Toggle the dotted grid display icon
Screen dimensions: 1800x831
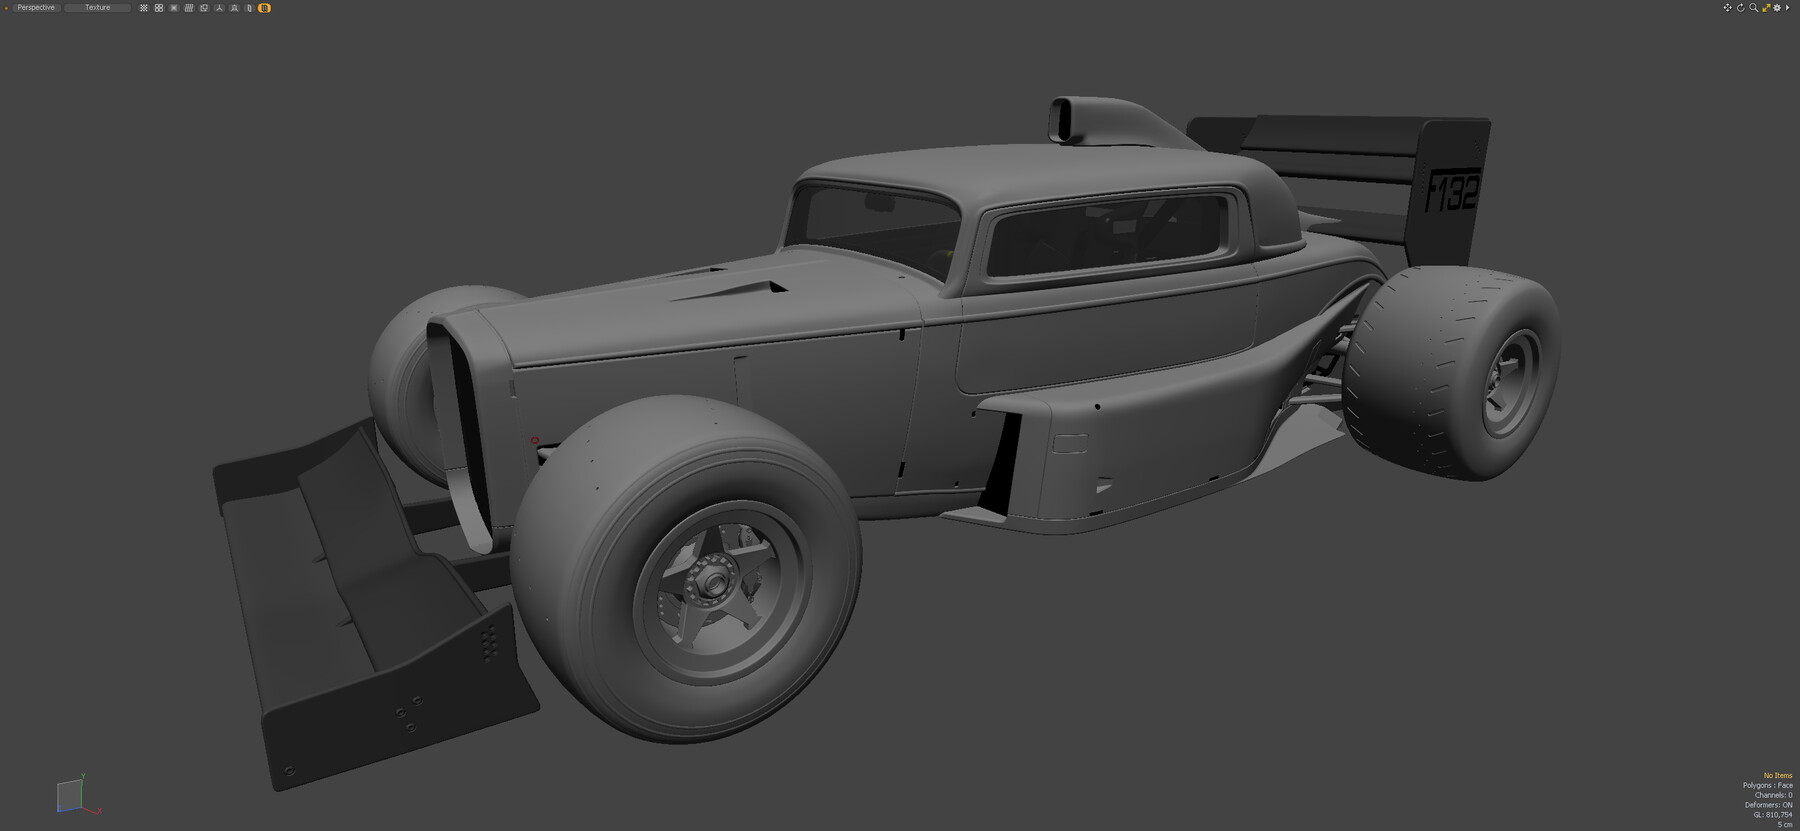[x=144, y=8]
